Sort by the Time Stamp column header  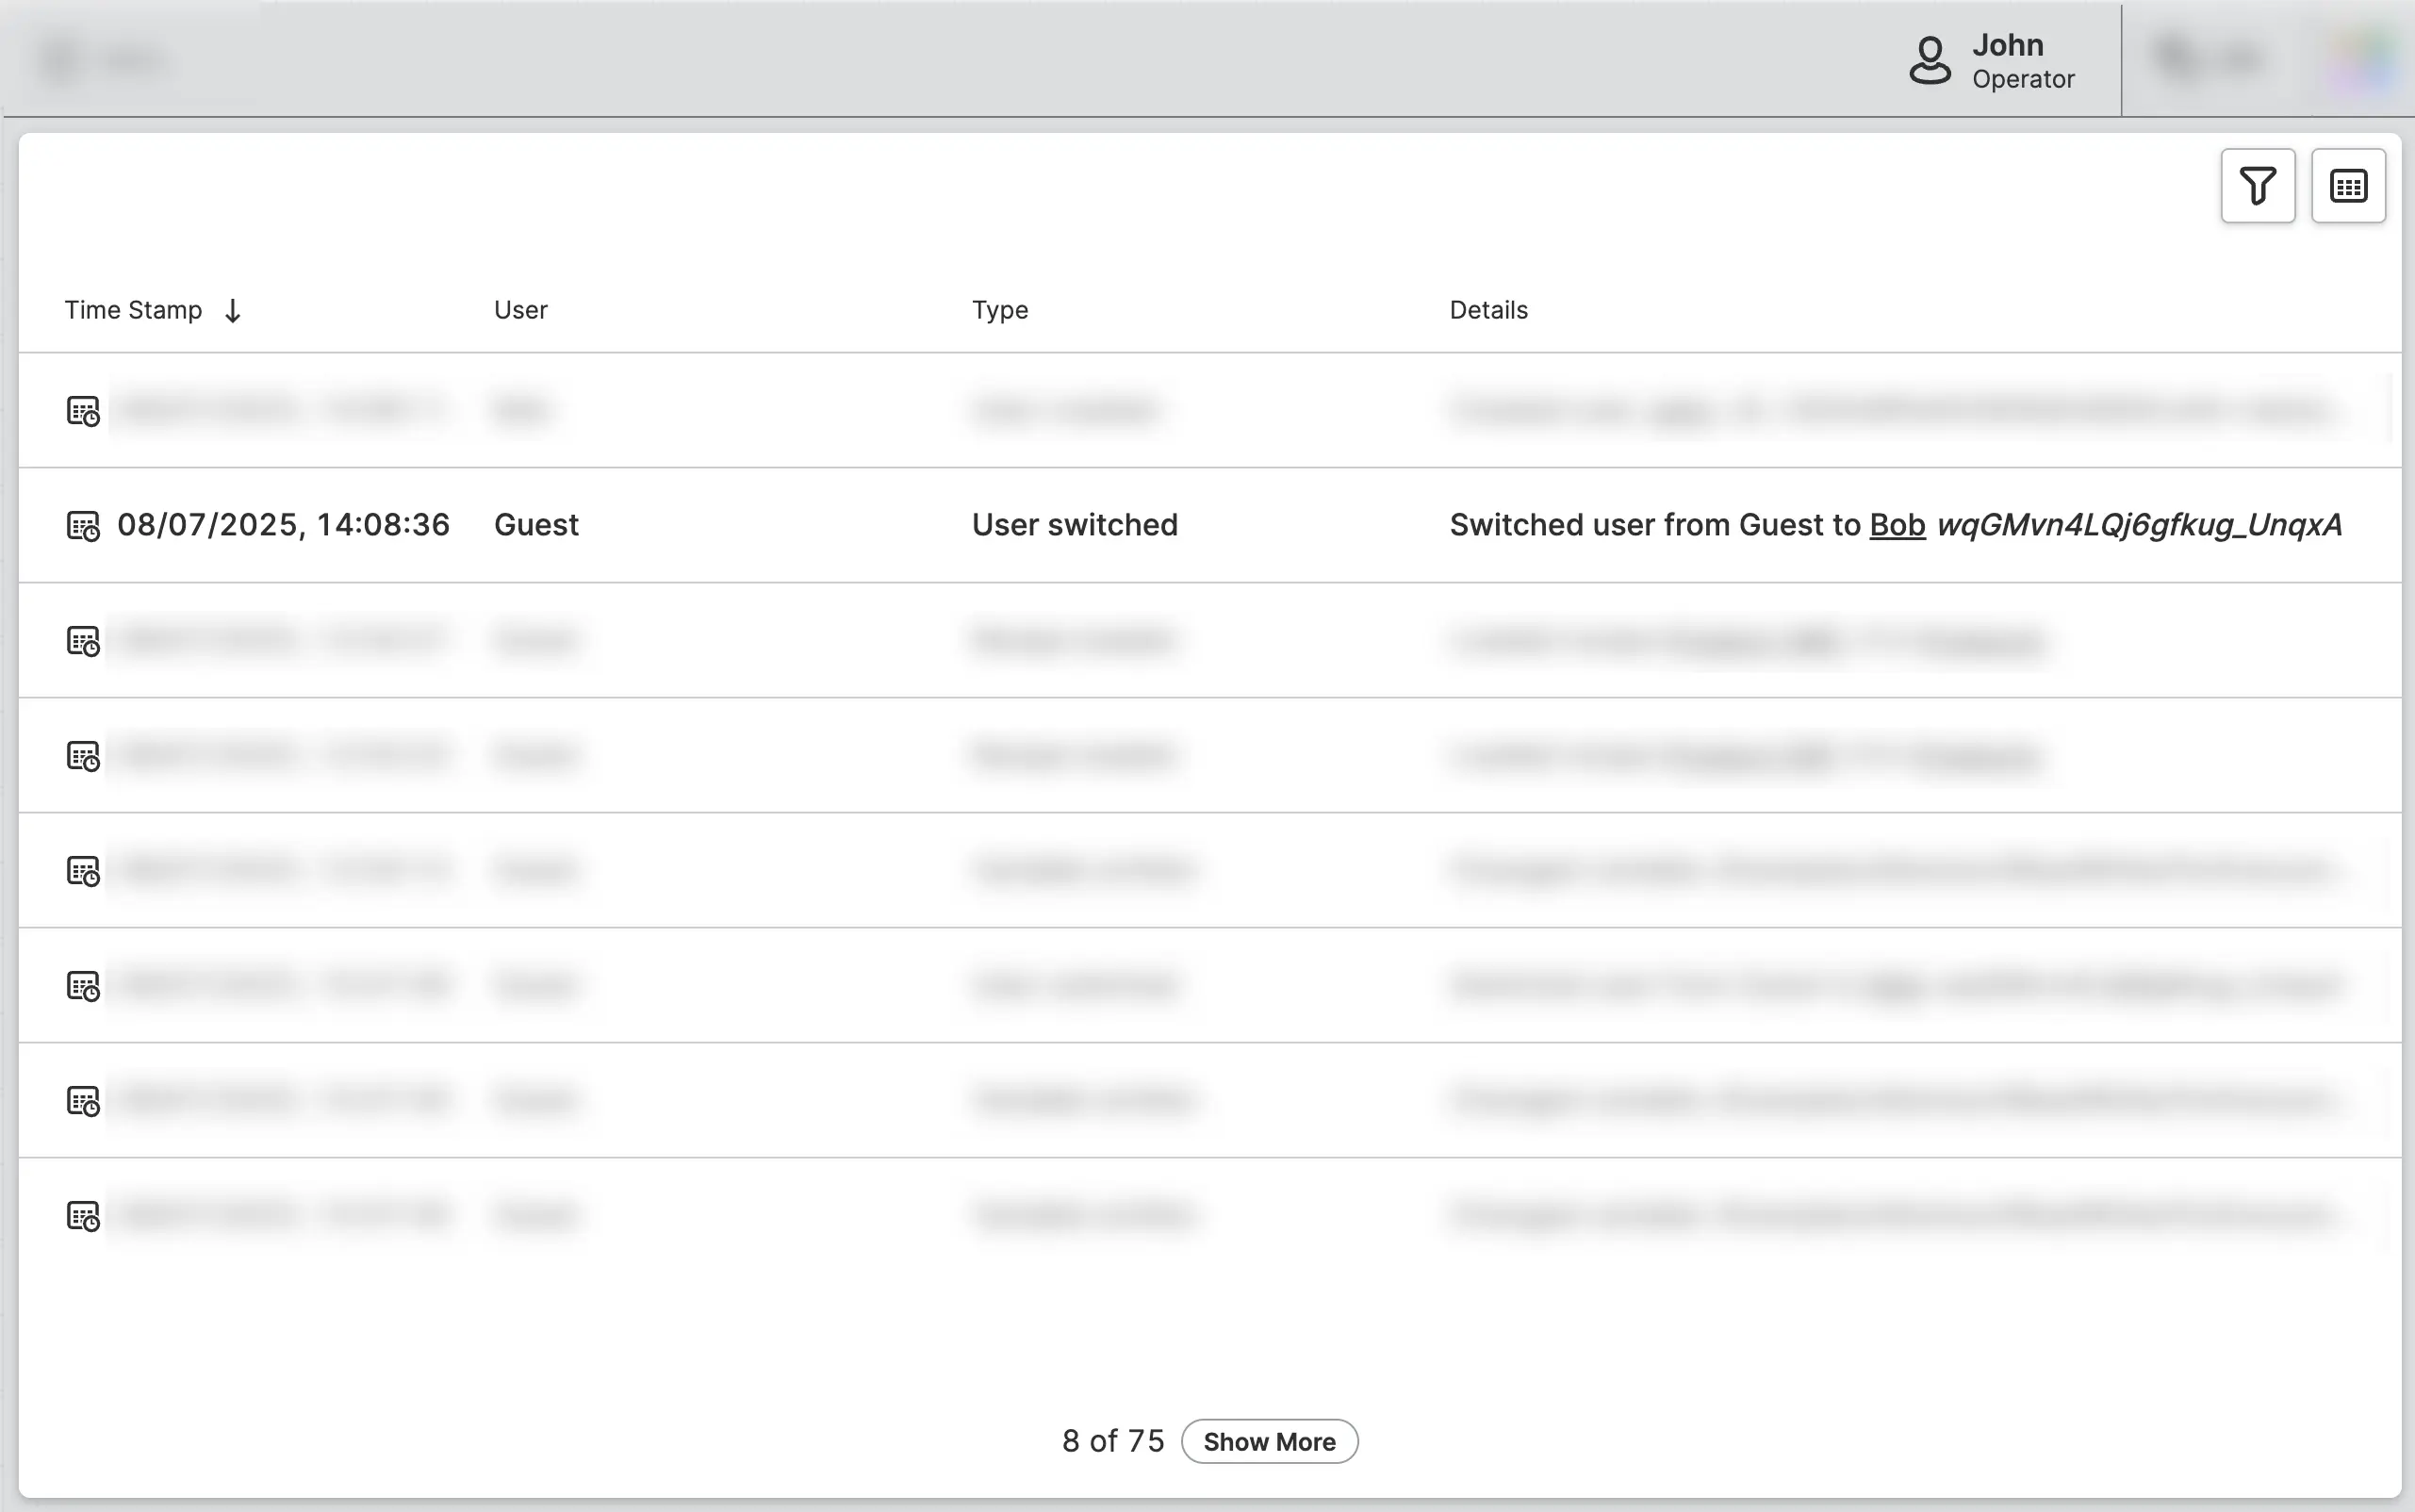pos(133,310)
